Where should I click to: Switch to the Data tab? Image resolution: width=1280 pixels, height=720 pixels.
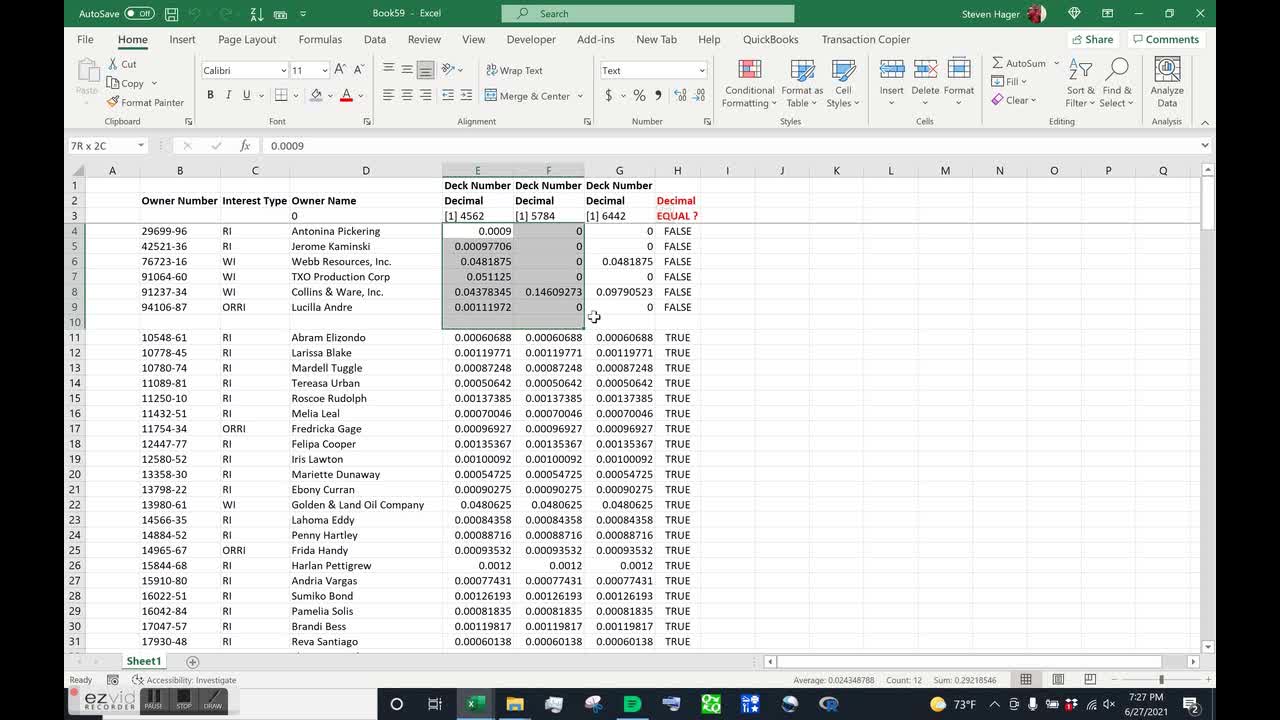pos(375,40)
